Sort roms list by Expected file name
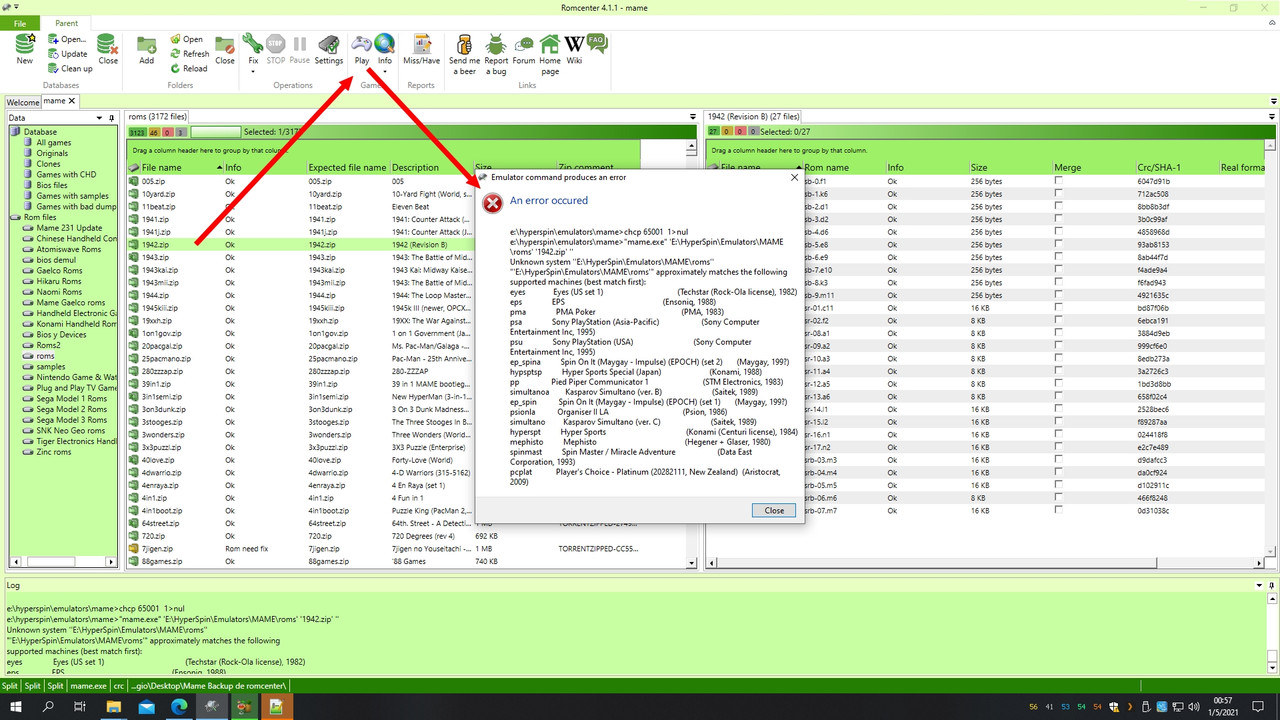Image resolution: width=1280 pixels, height=720 pixels. click(x=347, y=168)
